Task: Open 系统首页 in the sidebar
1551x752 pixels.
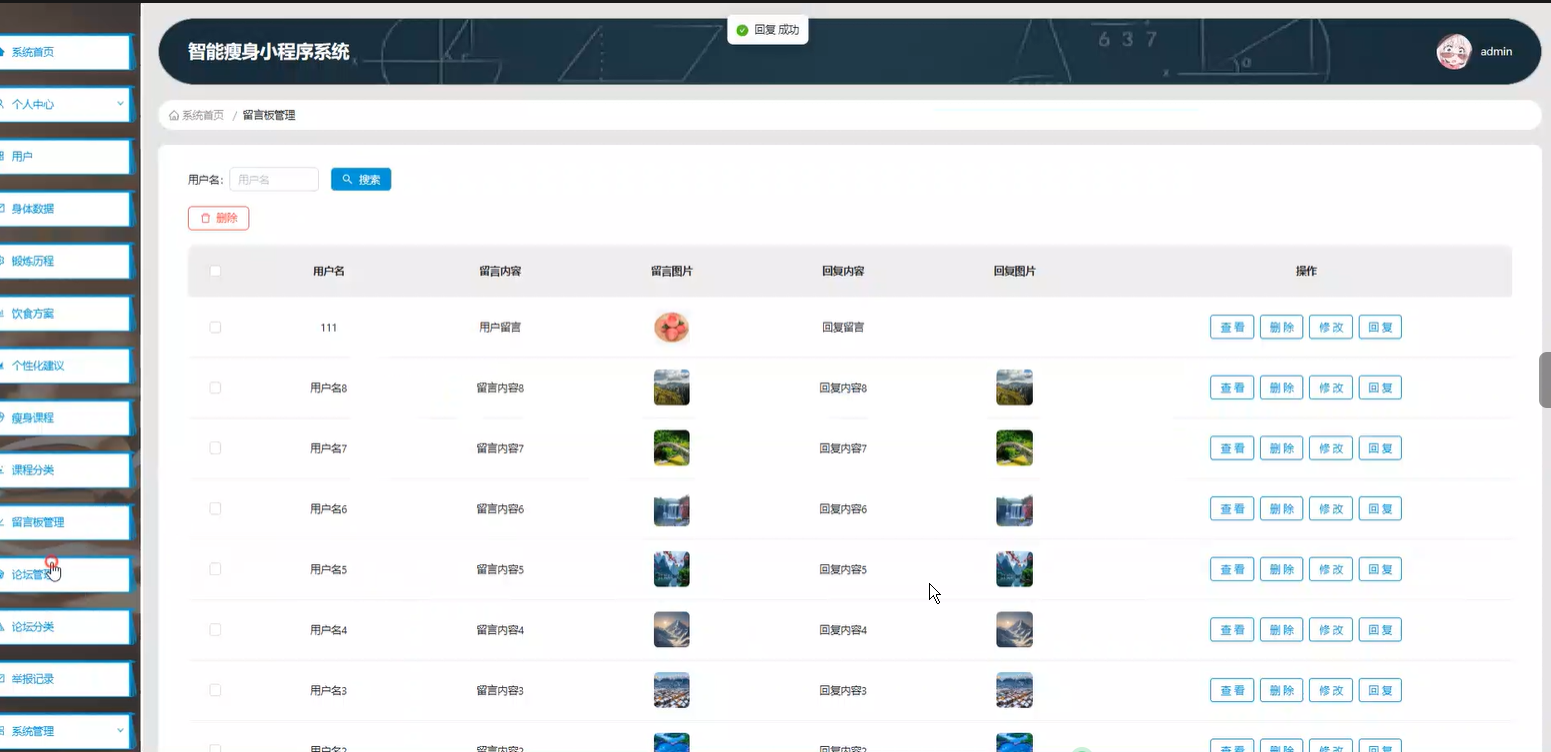Action: pos(65,52)
